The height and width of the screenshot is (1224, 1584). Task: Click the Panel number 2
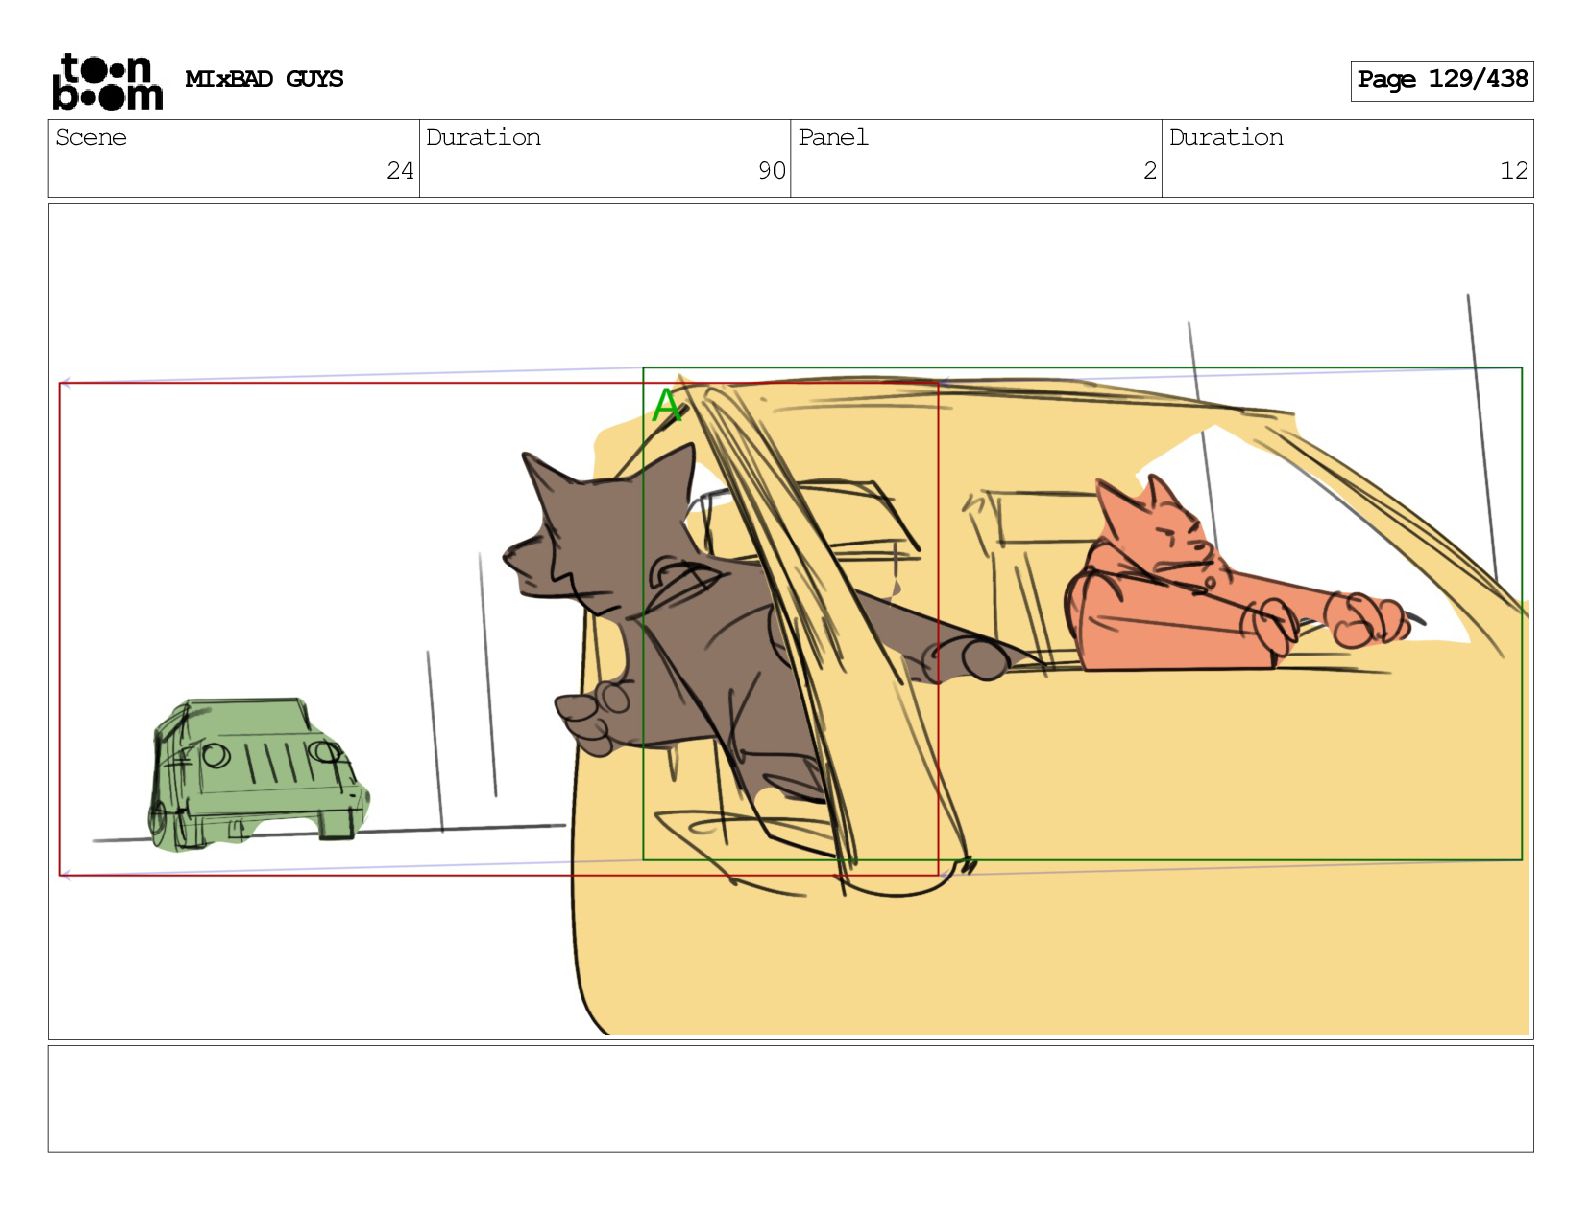(1150, 171)
